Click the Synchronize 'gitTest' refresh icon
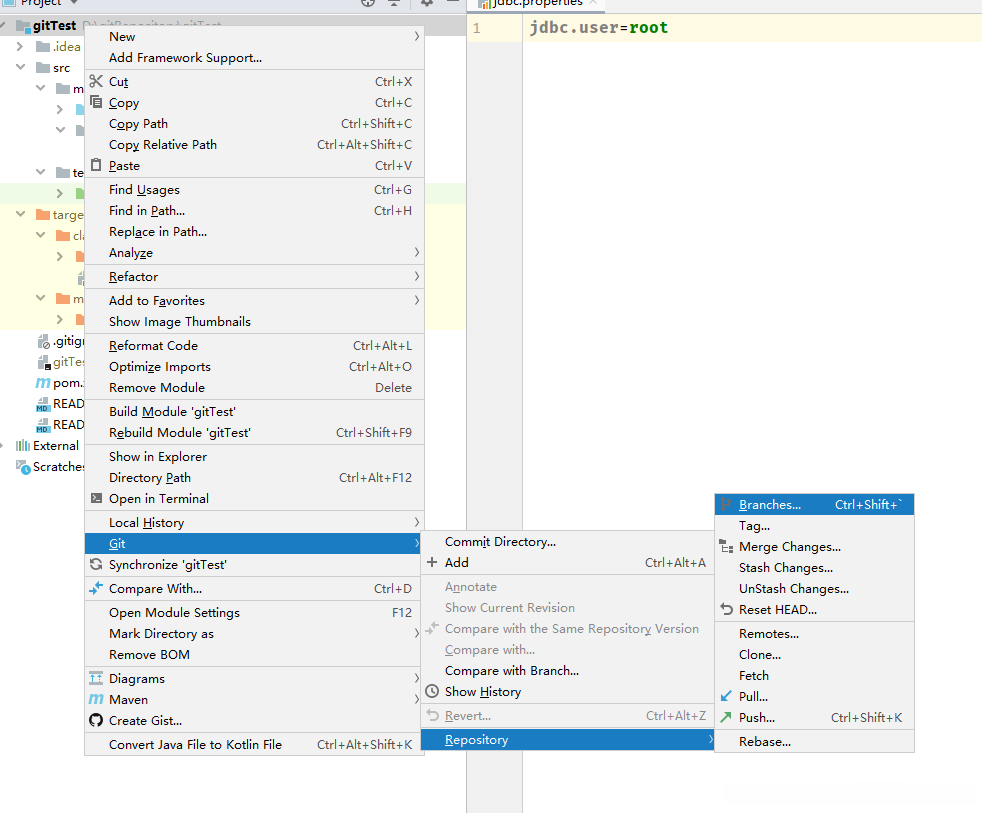Screen dimensions: 982x813 pyautogui.click(x=96, y=564)
